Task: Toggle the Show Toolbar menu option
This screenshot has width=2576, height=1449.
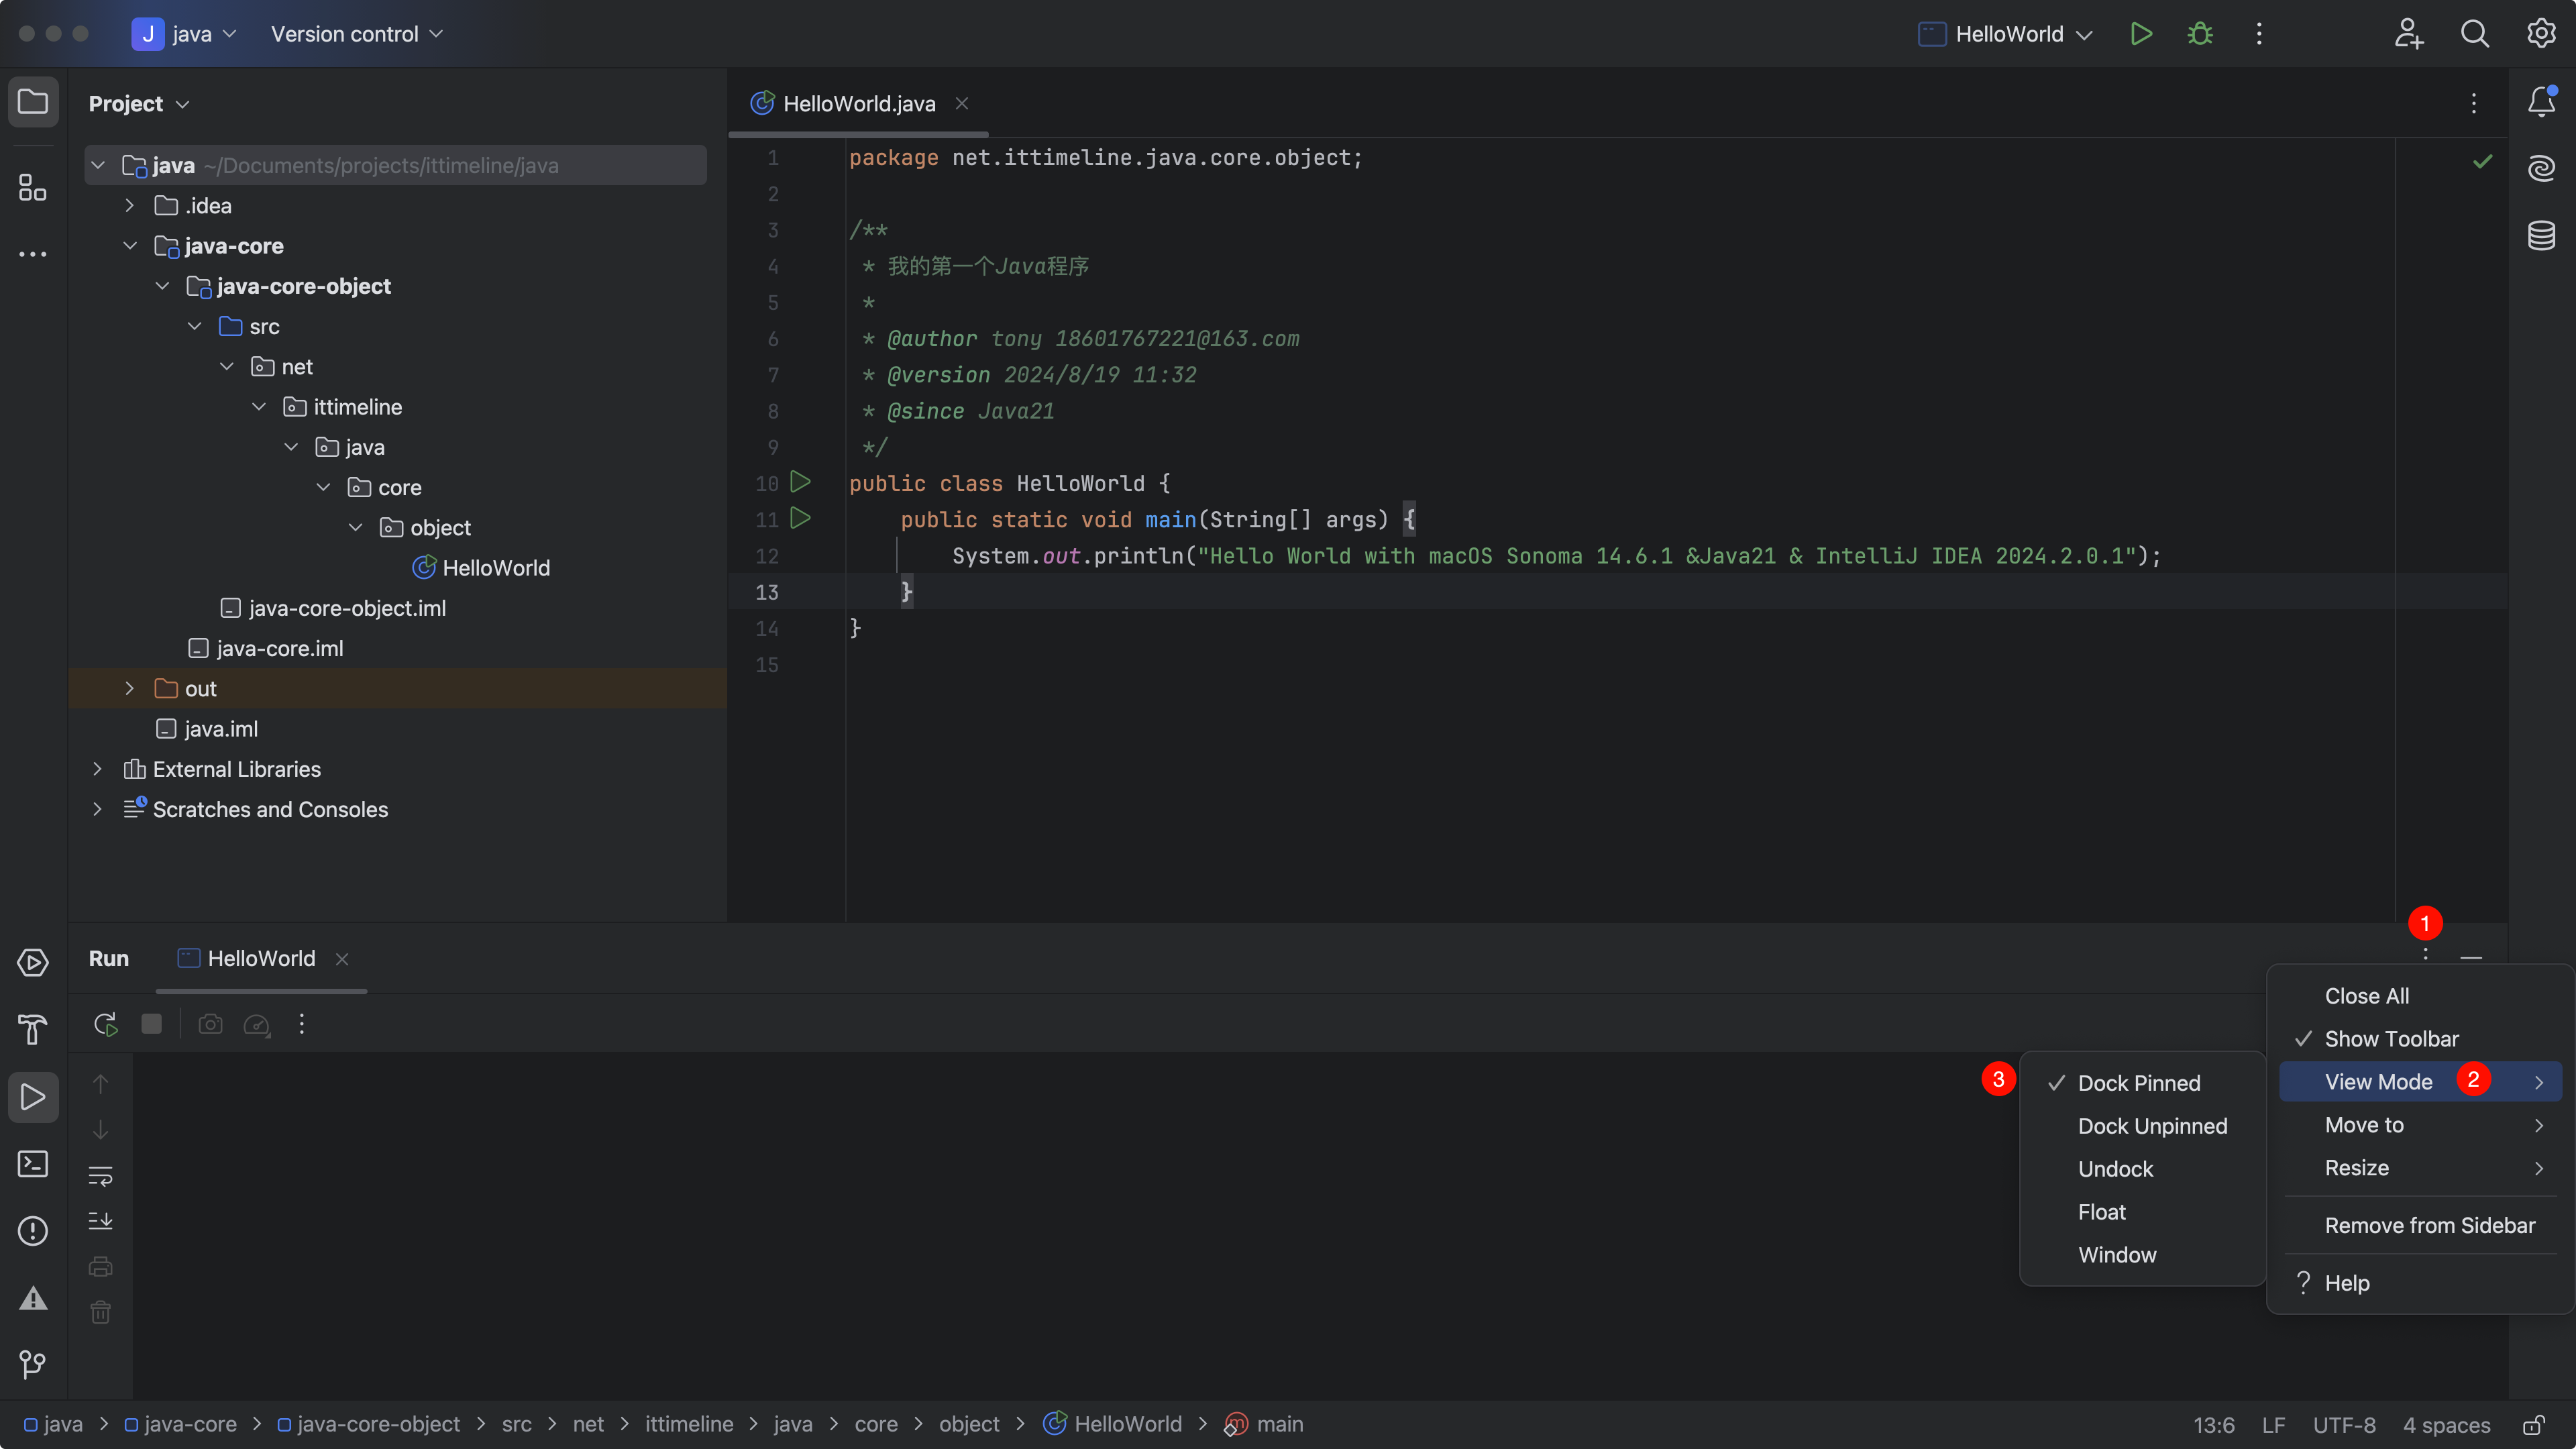Action: [x=2391, y=1039]
